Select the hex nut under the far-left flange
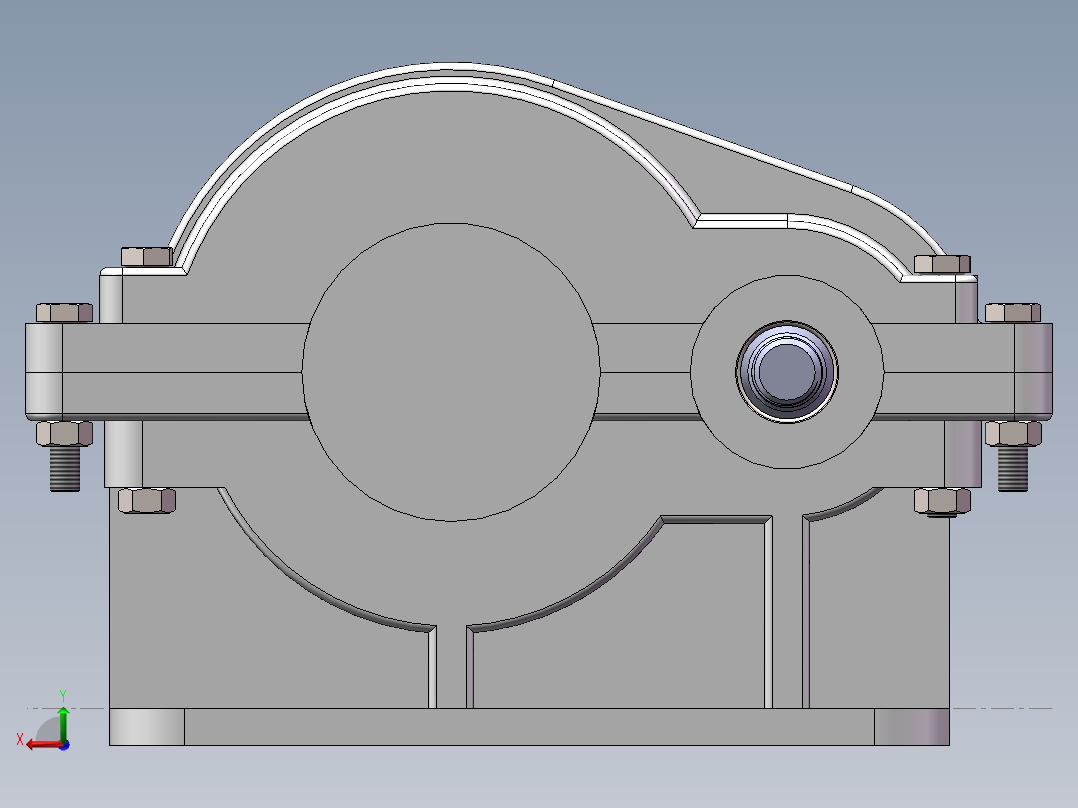Screen dimensions: 1078x808 click(64, 433)
